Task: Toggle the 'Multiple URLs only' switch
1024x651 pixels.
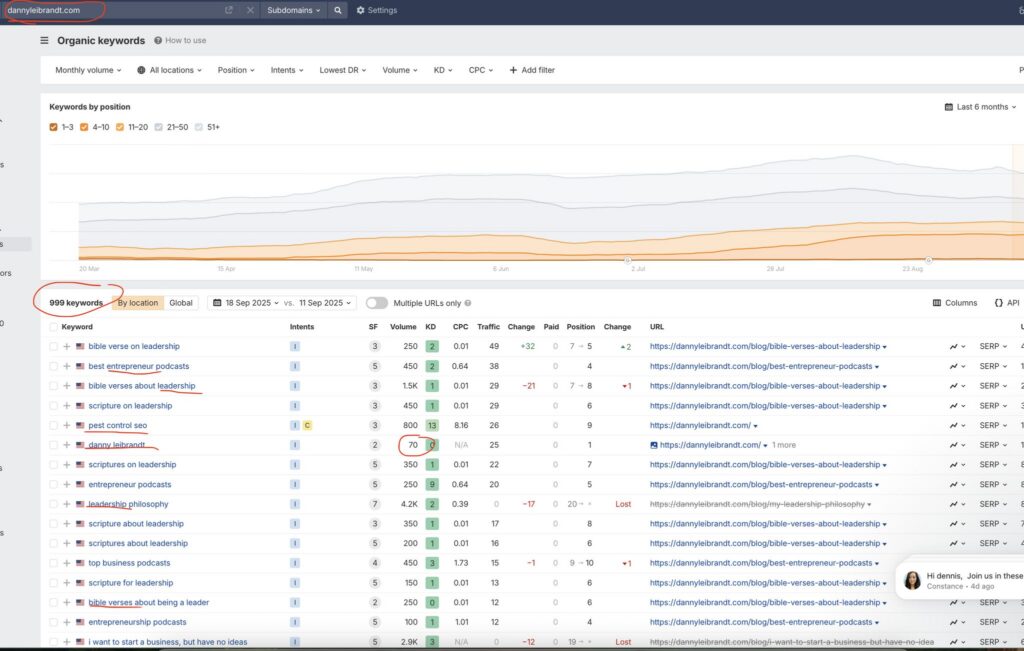Action: pos(376,302)
